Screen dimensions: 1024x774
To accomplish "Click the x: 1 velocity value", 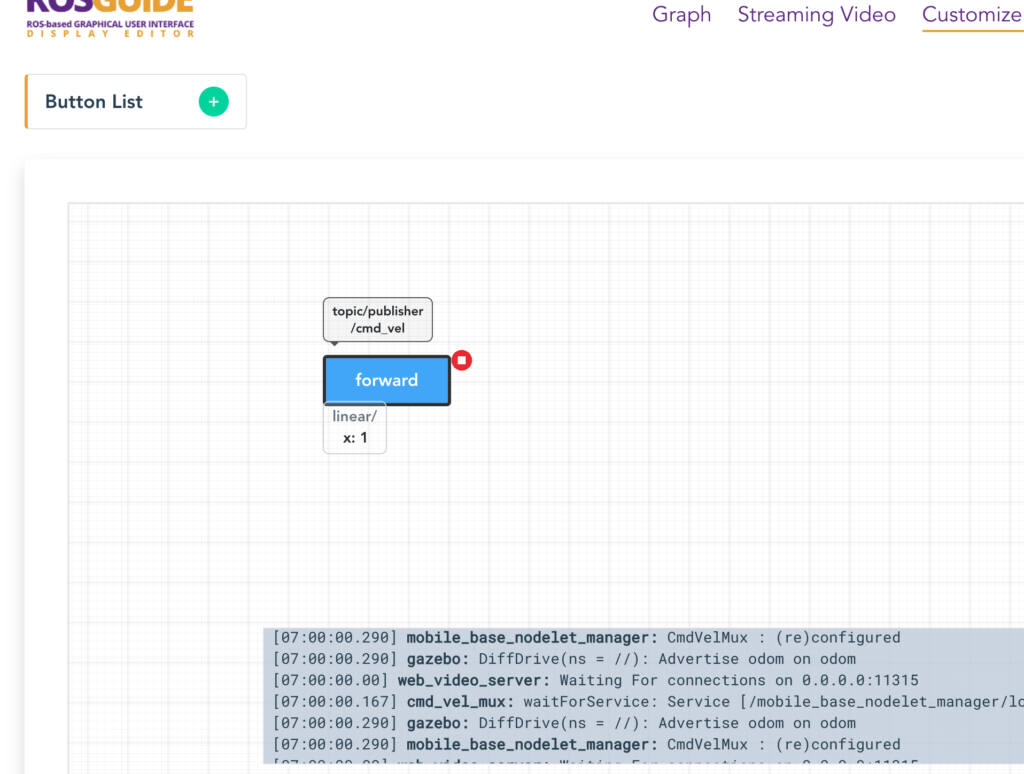I will 354,438.
